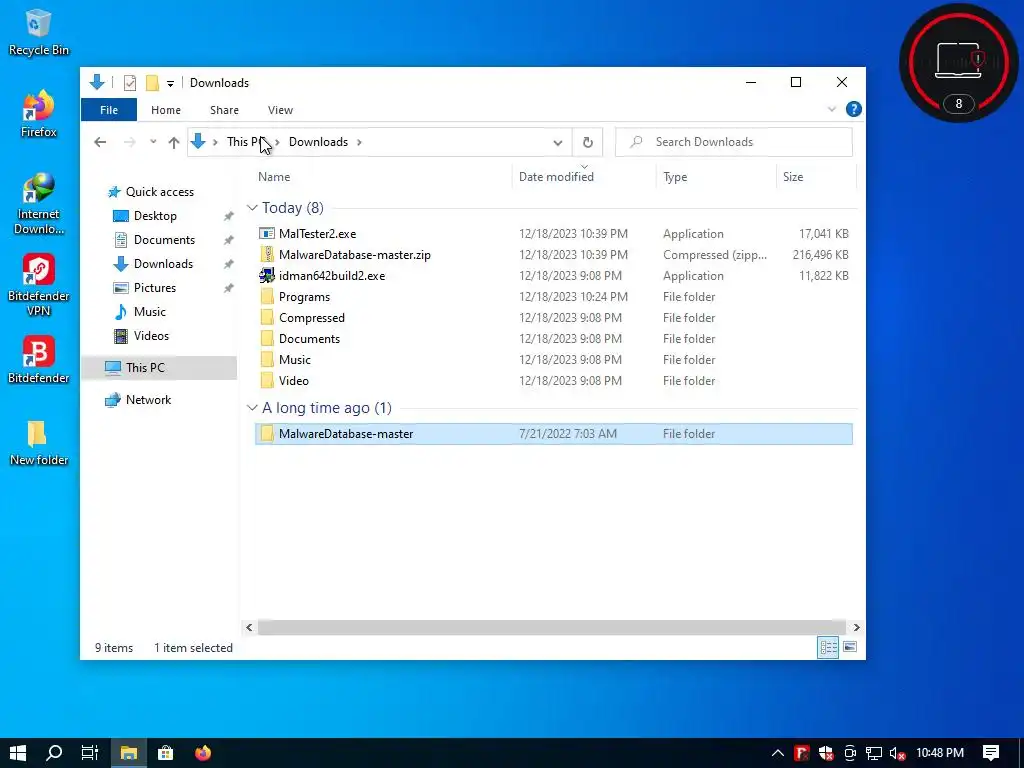The image size is (1024, 768).
Task: Switch to the View ribbon tab
Action: point(280,110)
